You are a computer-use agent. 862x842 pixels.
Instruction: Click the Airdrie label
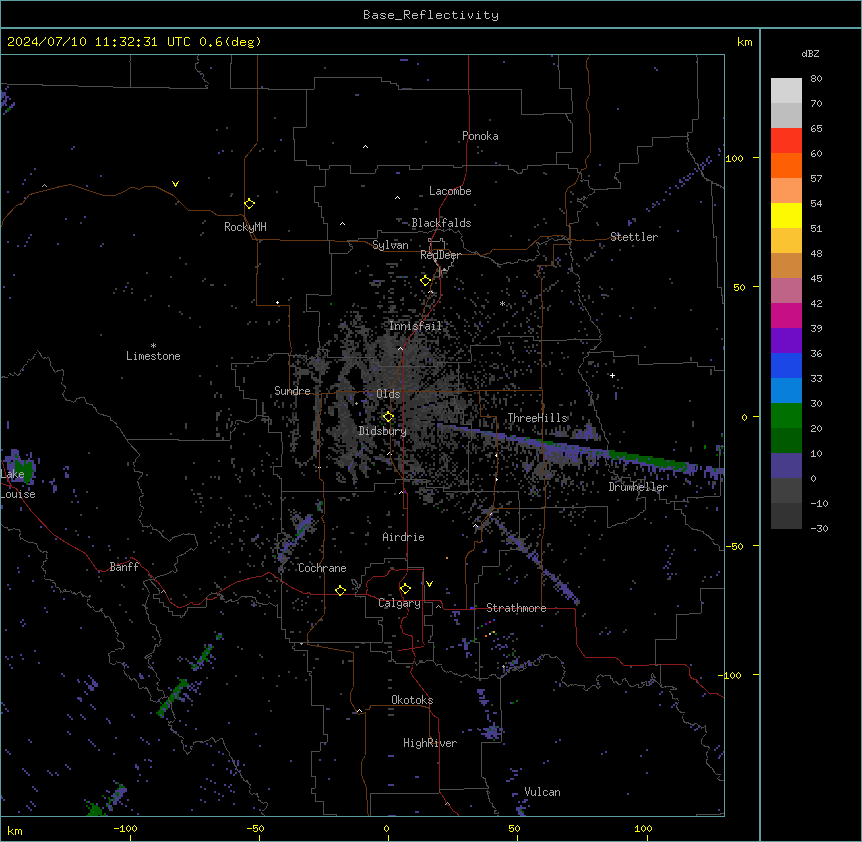point(404,537)
